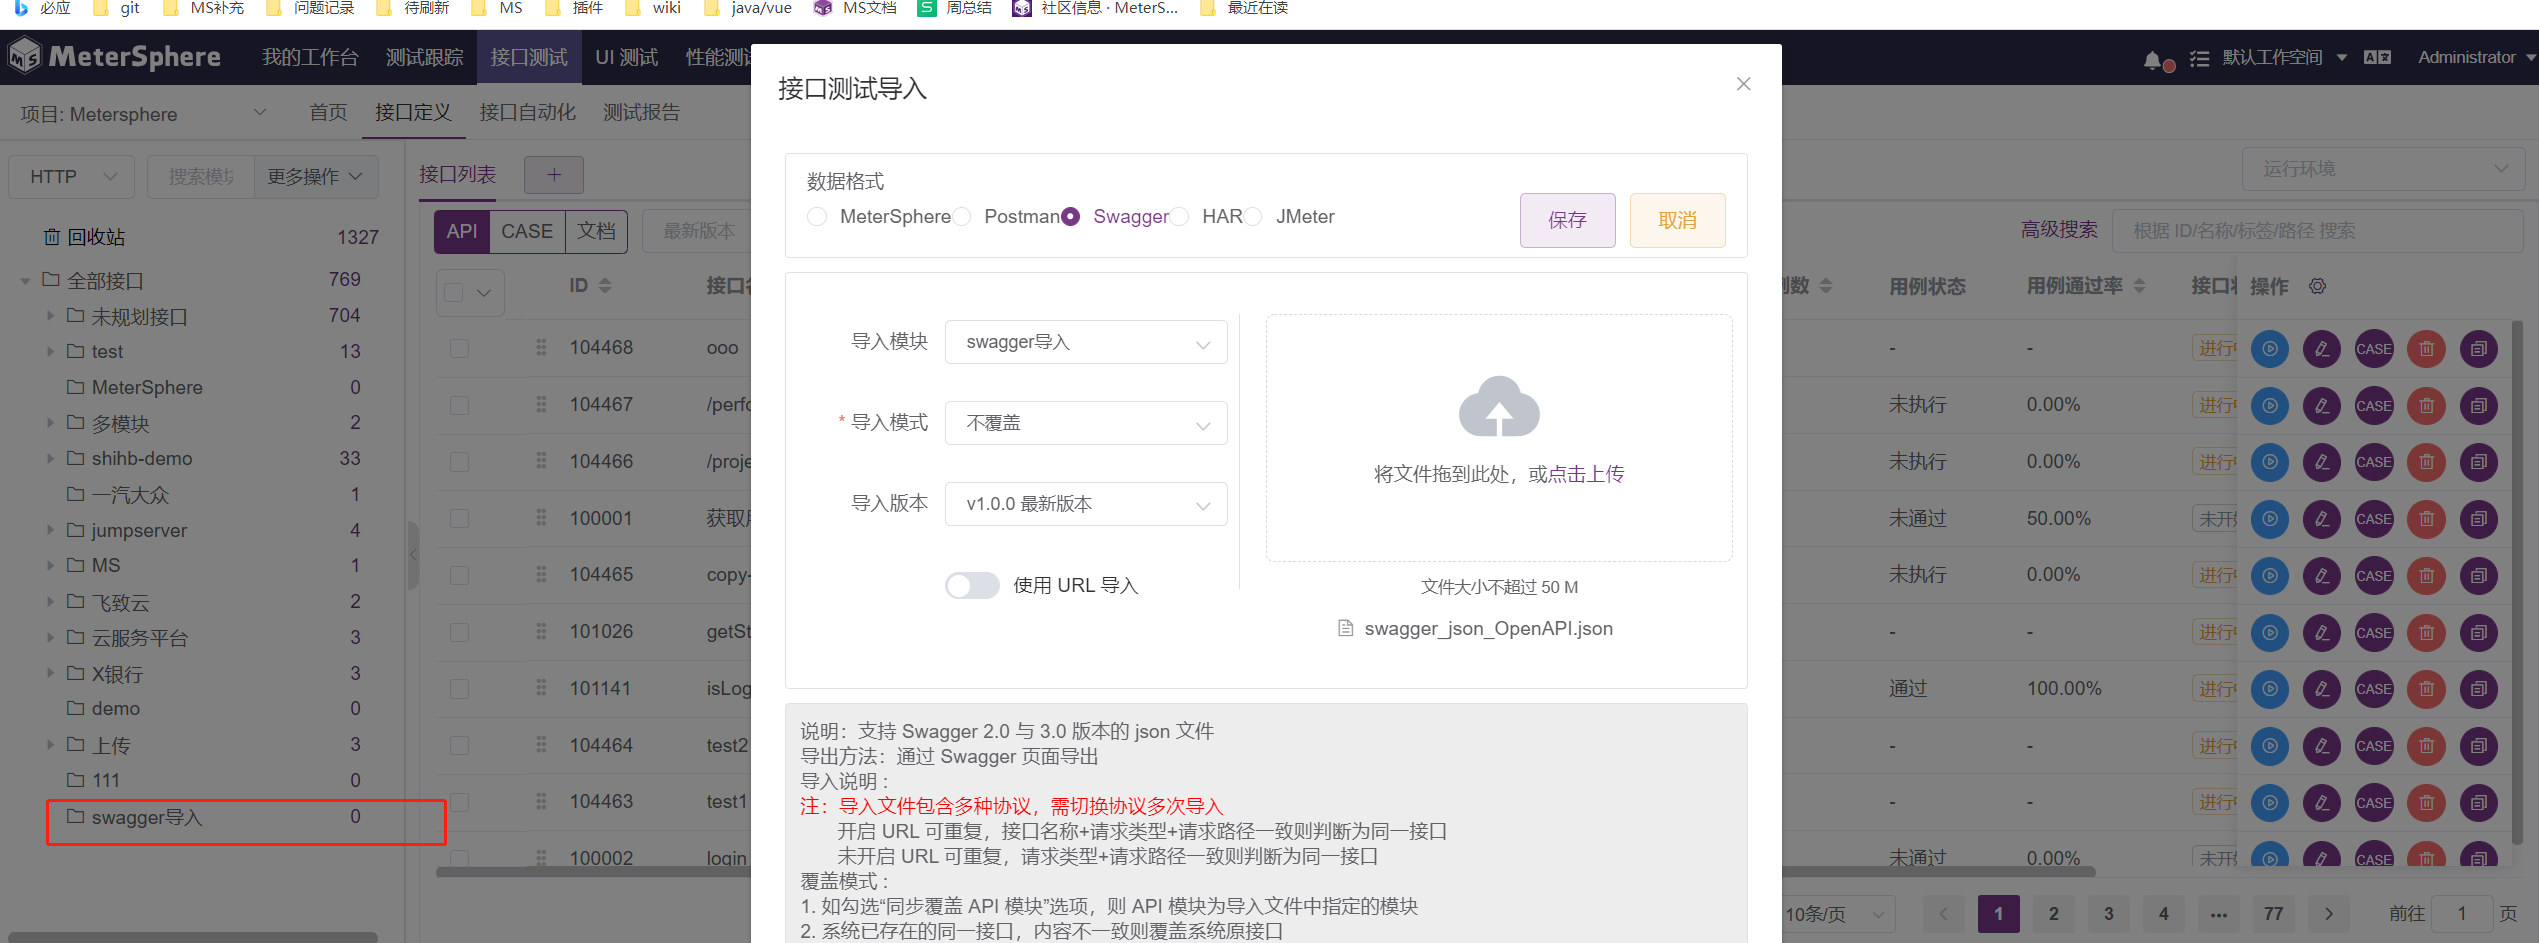
Task: Run API 104468 using the blue play icon
Action: pyautogui.click(x=2270, y=348)
